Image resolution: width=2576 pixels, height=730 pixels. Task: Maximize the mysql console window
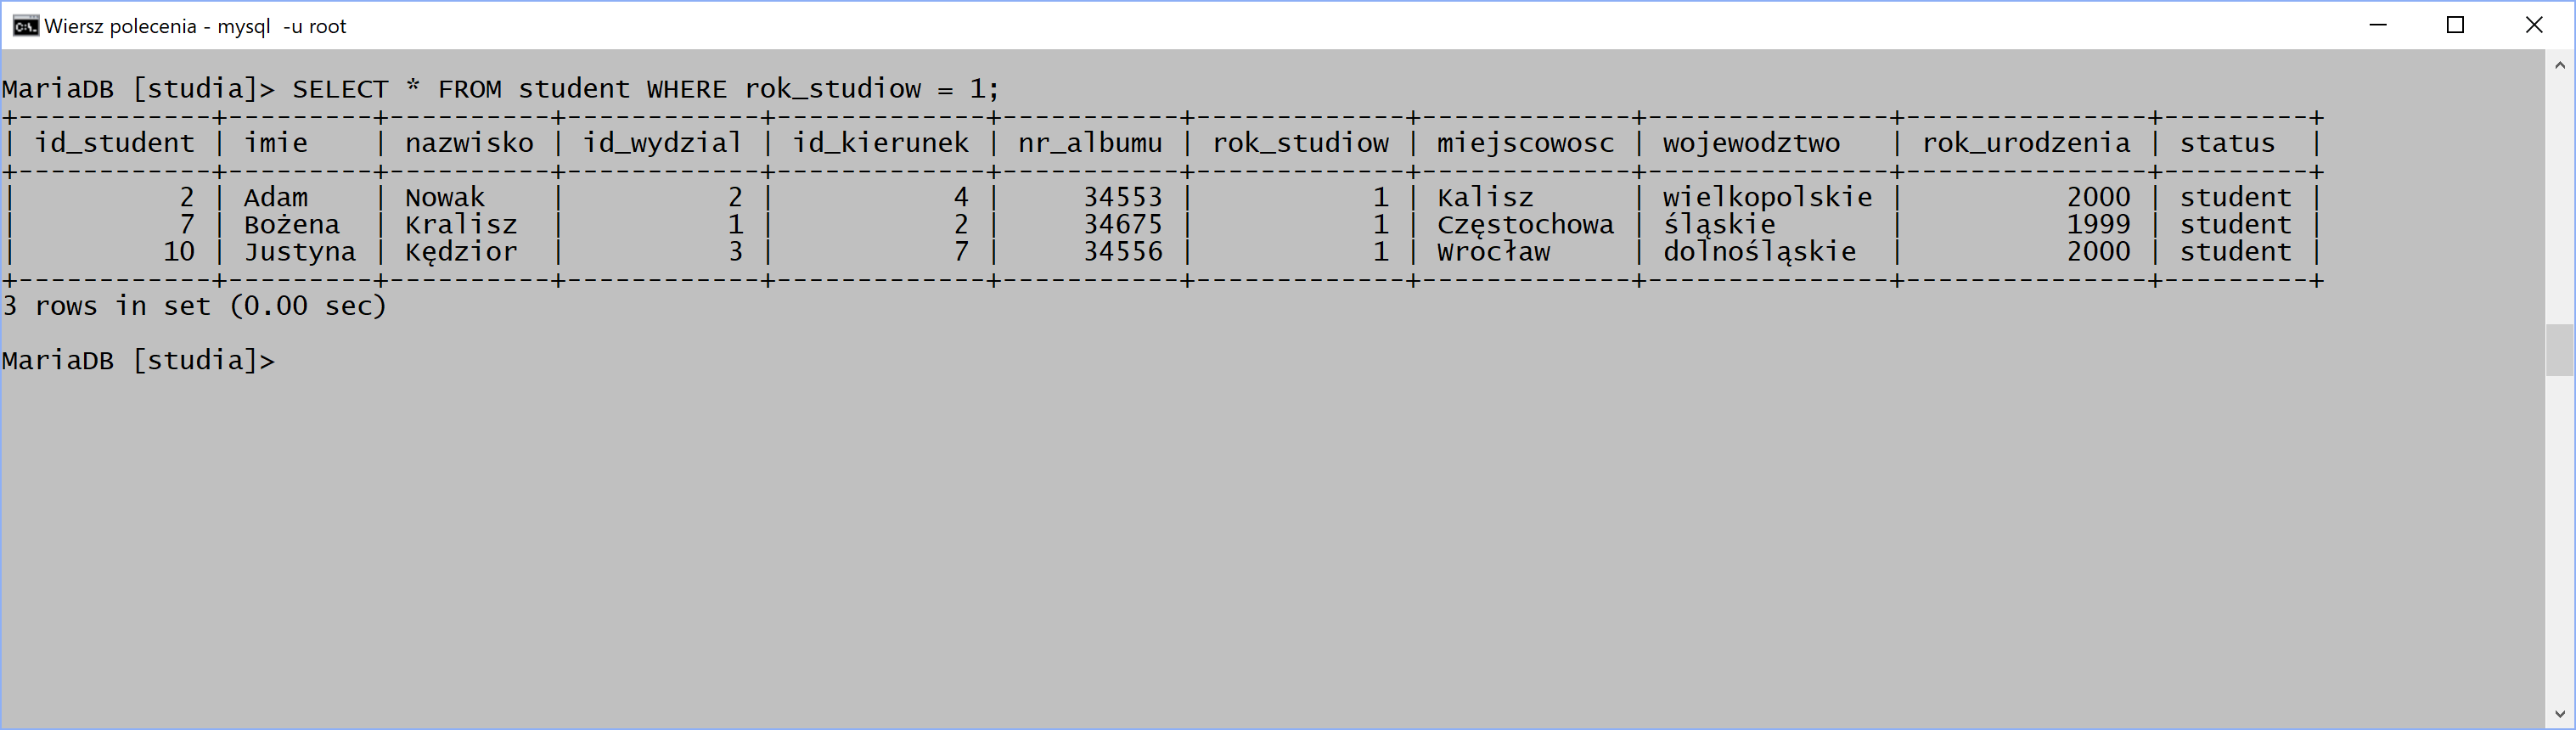point(2455,25)
